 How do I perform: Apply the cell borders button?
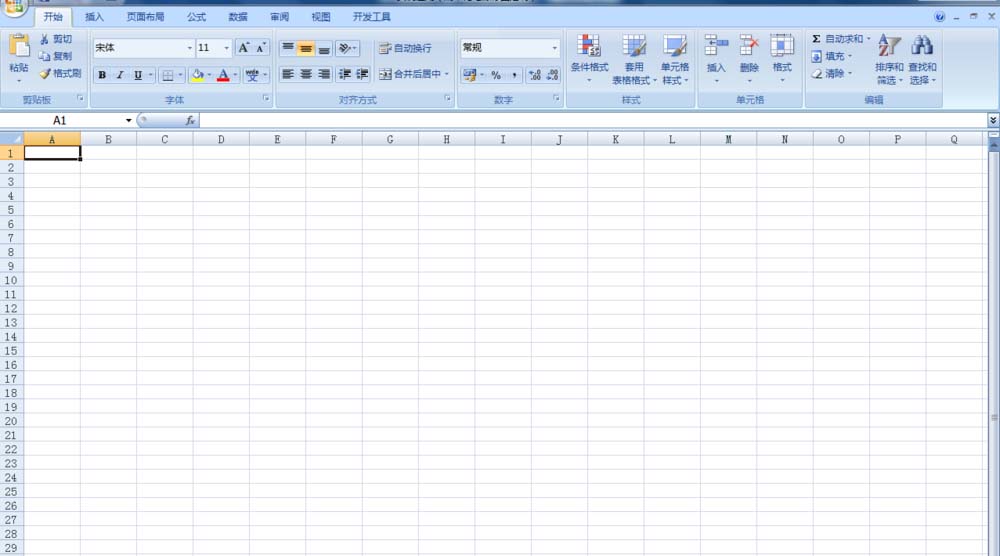[x=168, y=75]
